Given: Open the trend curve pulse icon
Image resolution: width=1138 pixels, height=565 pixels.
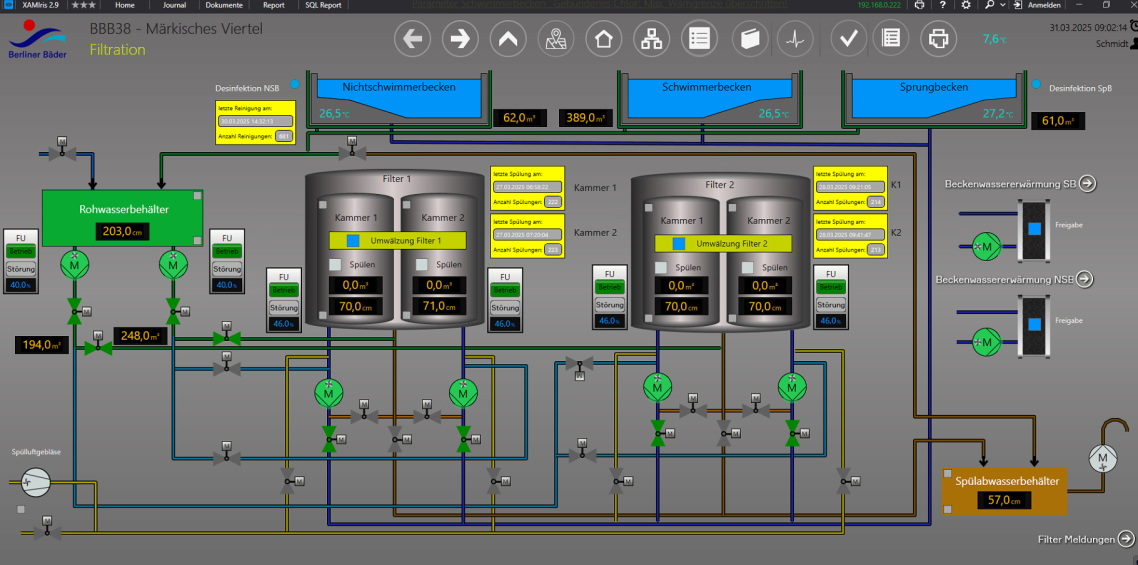Looking at the screenshot, I should (x=796, y=40).
